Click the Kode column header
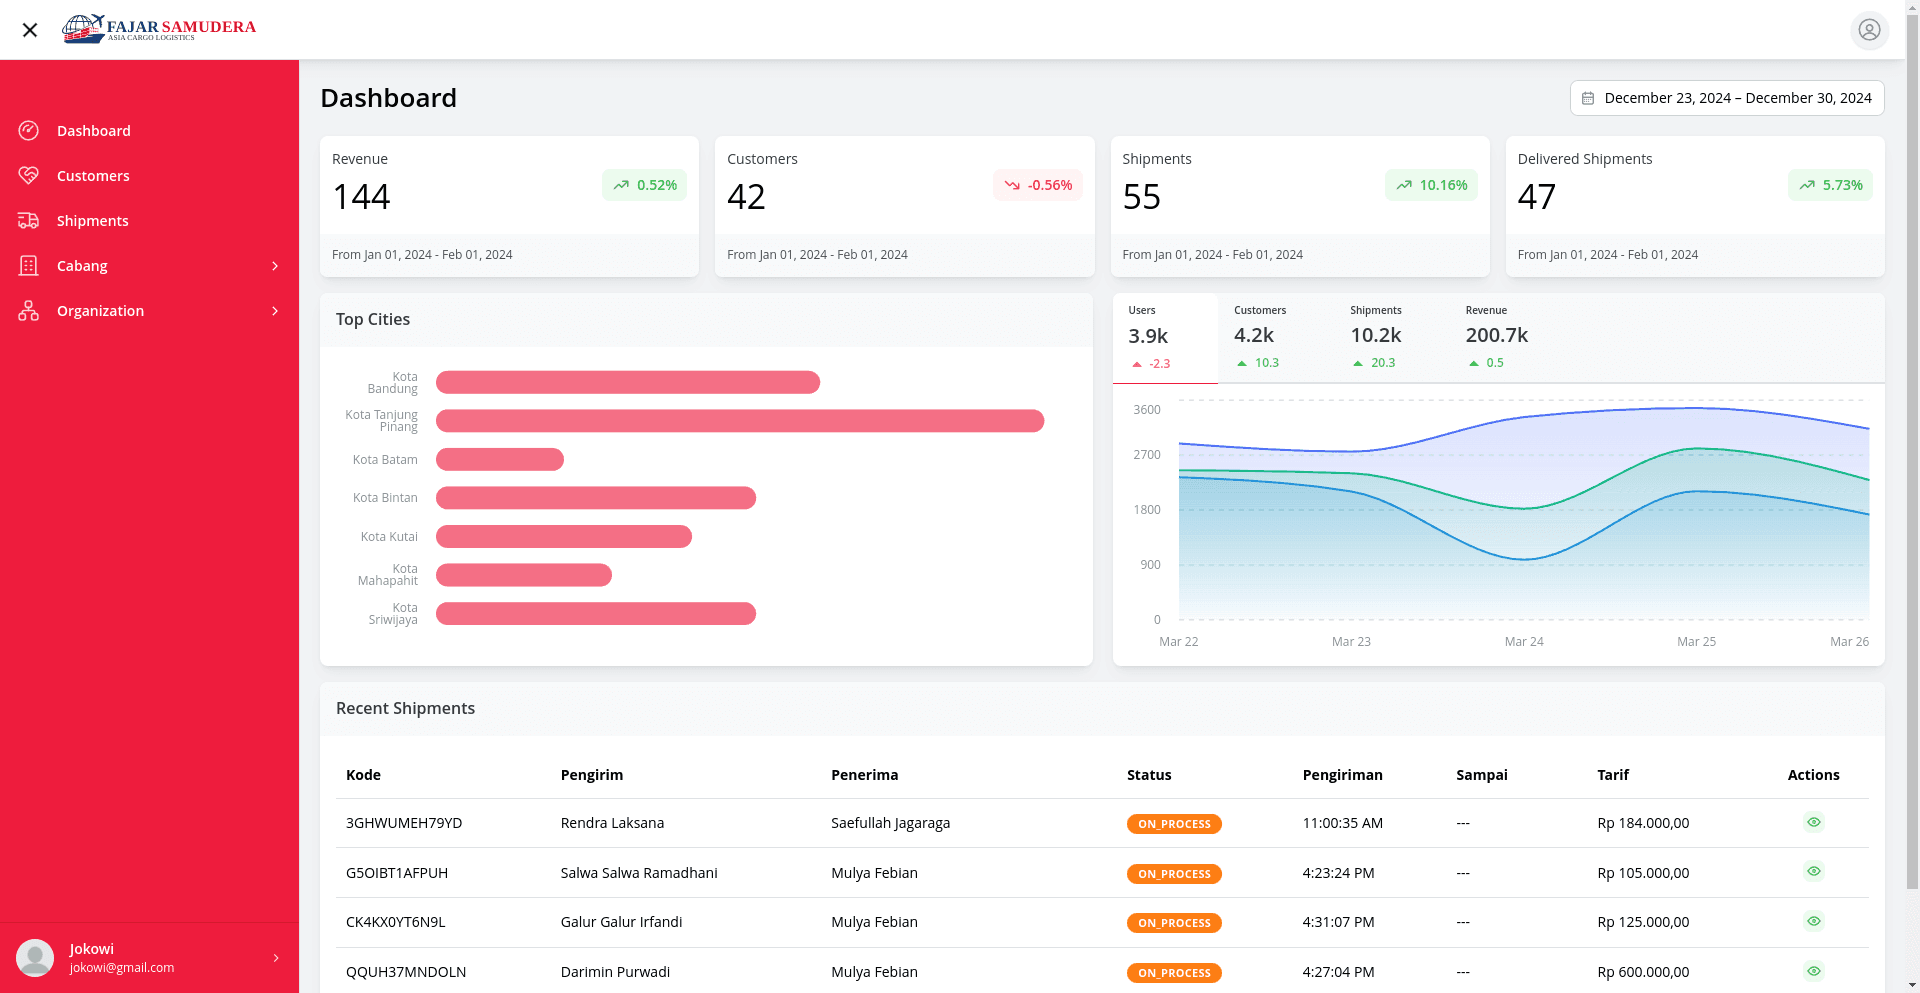Viewport: 1920px width, 993px height. tap(363, 775)
